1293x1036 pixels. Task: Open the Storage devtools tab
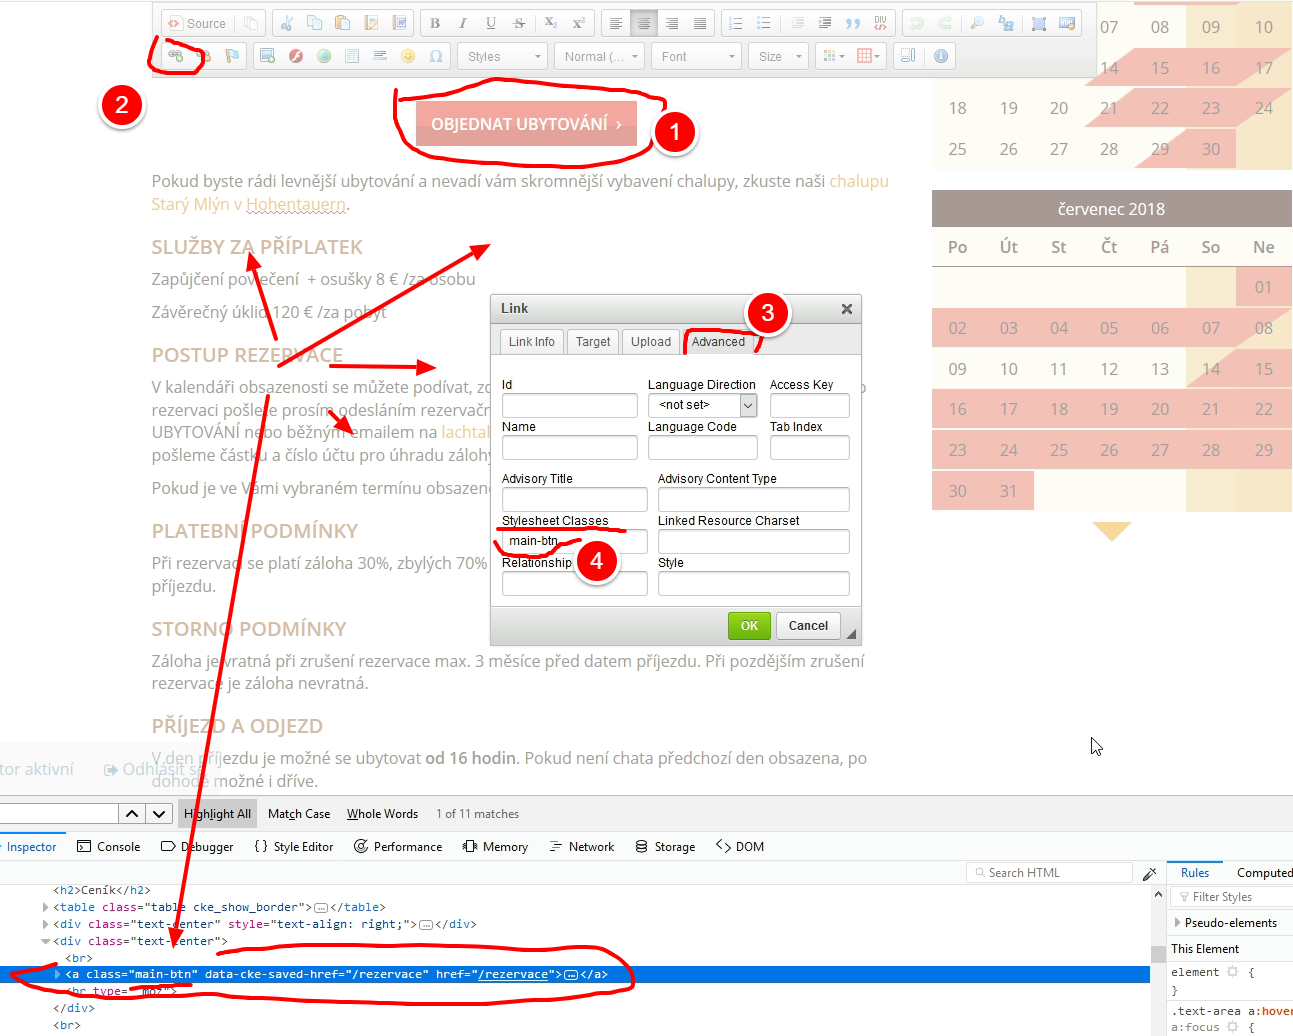(x=665, y=847)
